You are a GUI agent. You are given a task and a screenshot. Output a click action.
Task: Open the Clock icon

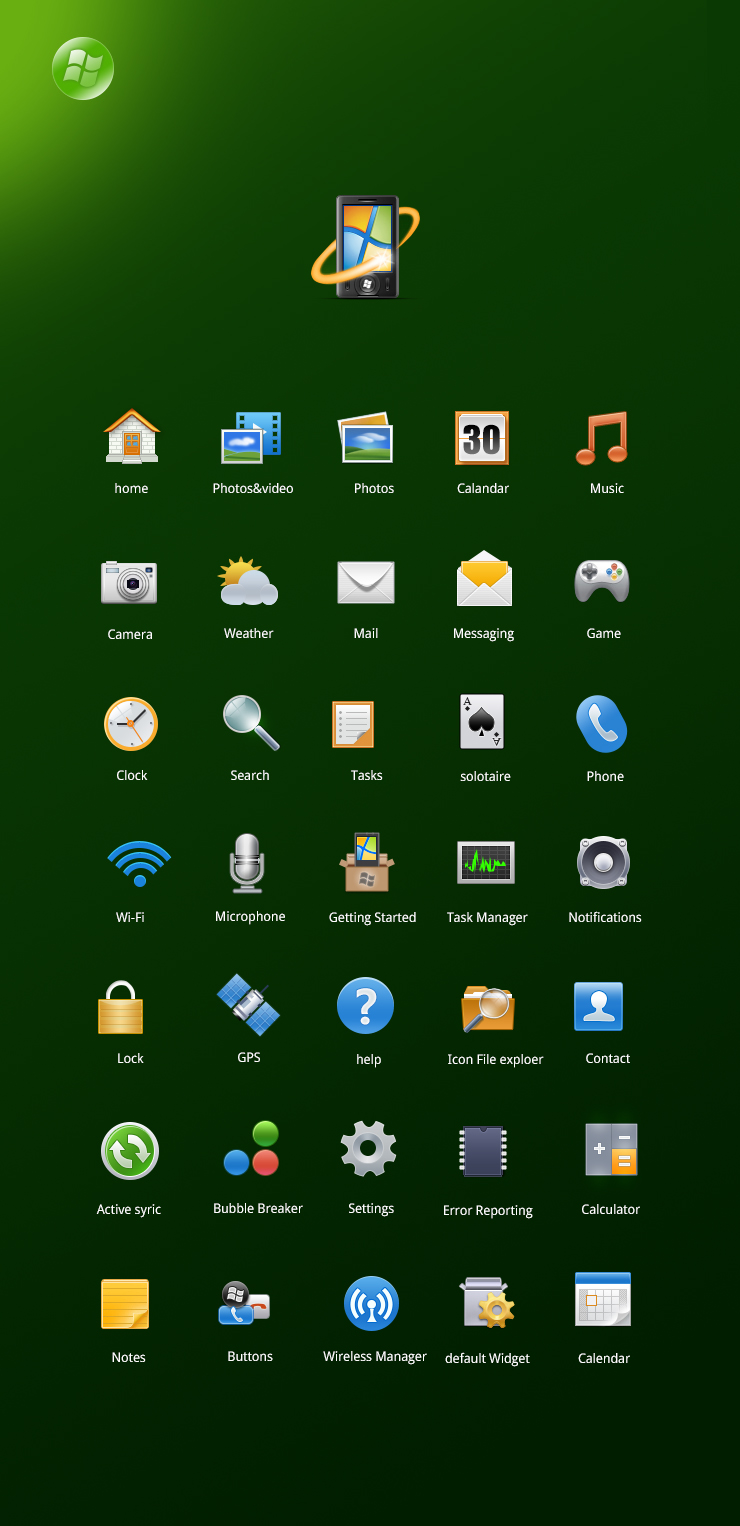click(x=131, y=724)
